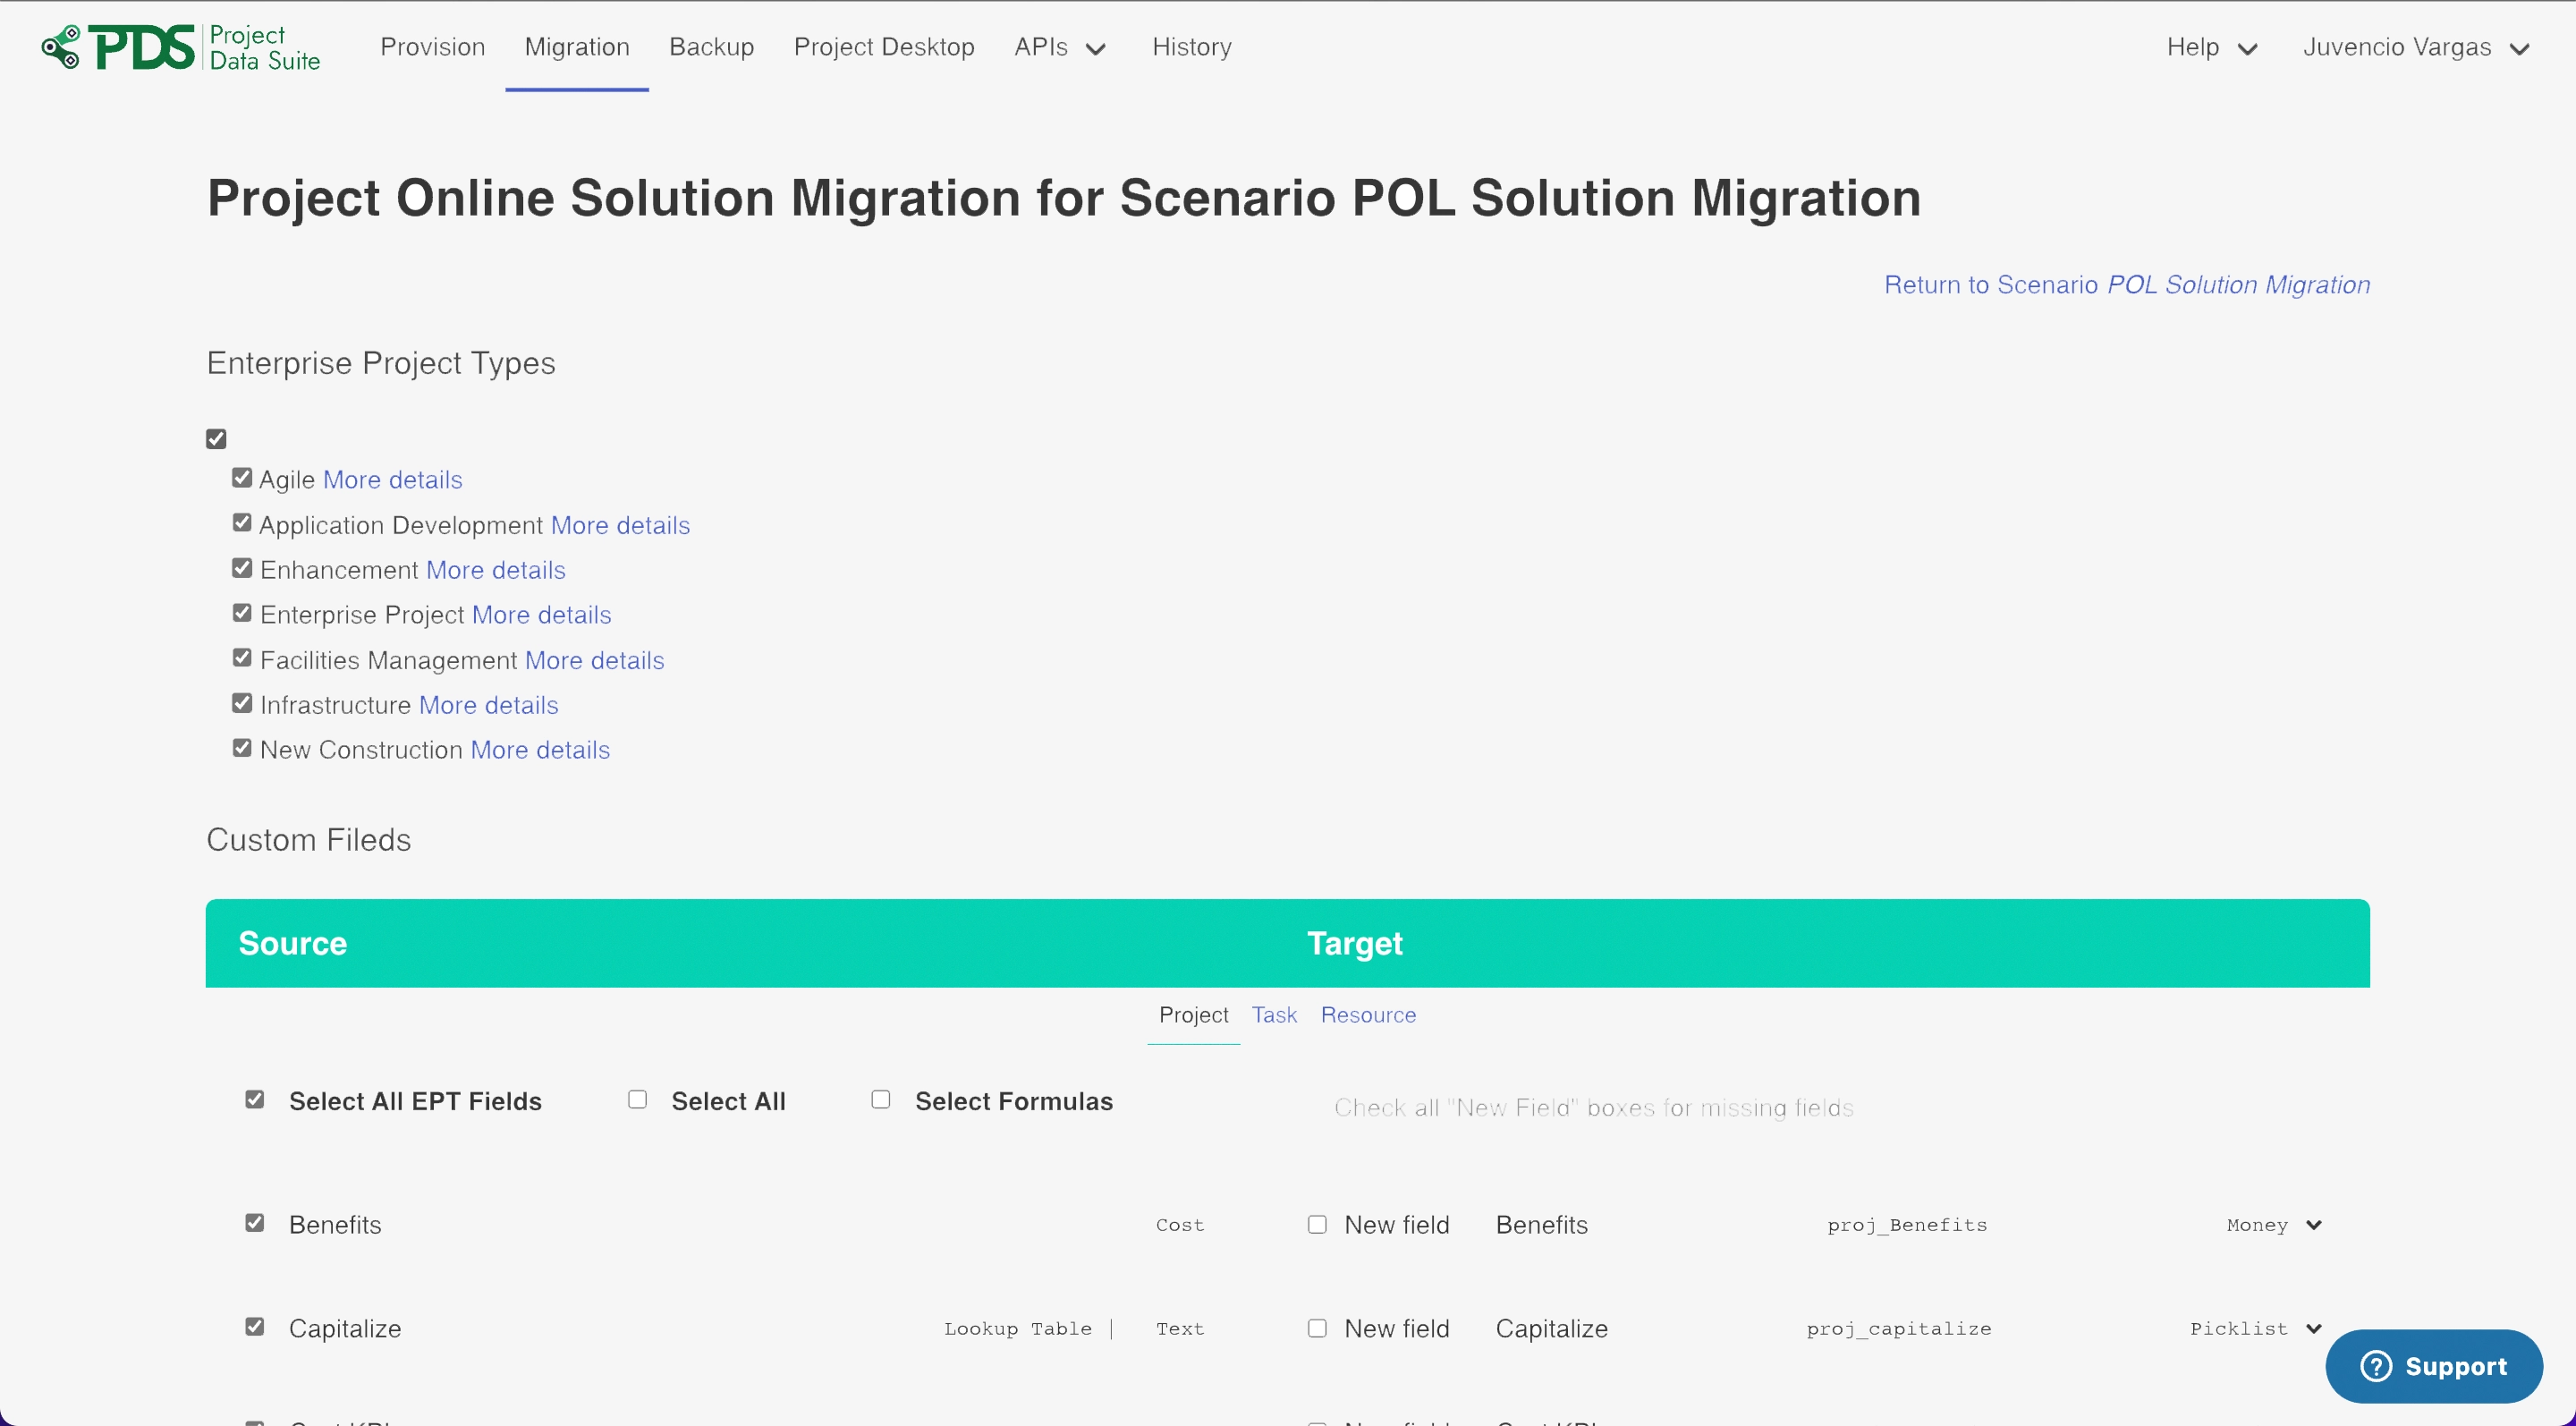Screen dimensions: 2576x1426
Task: Enable the Select Formulas checkbox
Action: [x=881, y=1100]
